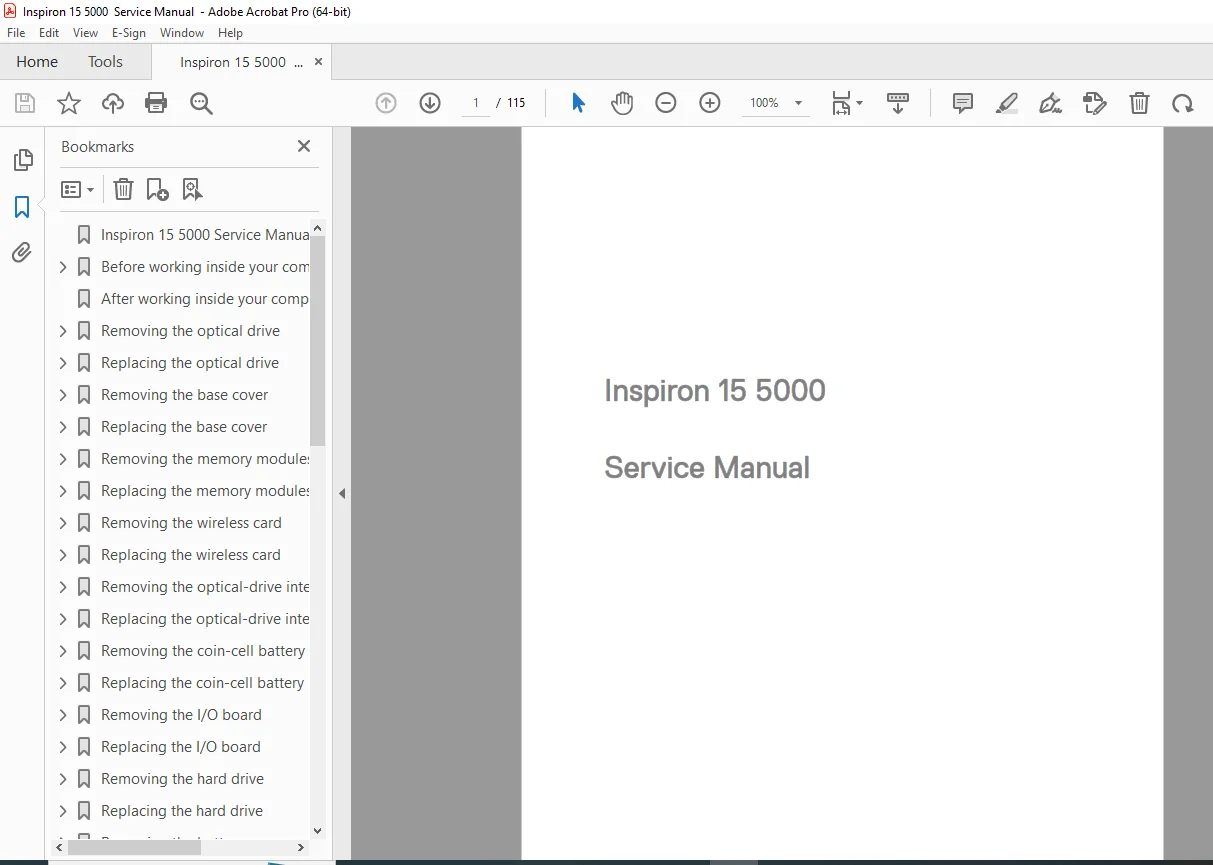Viewport: 1213px width, 865px height.
Task: Open the Sign document pen tool
Action: click(1050, 103)
